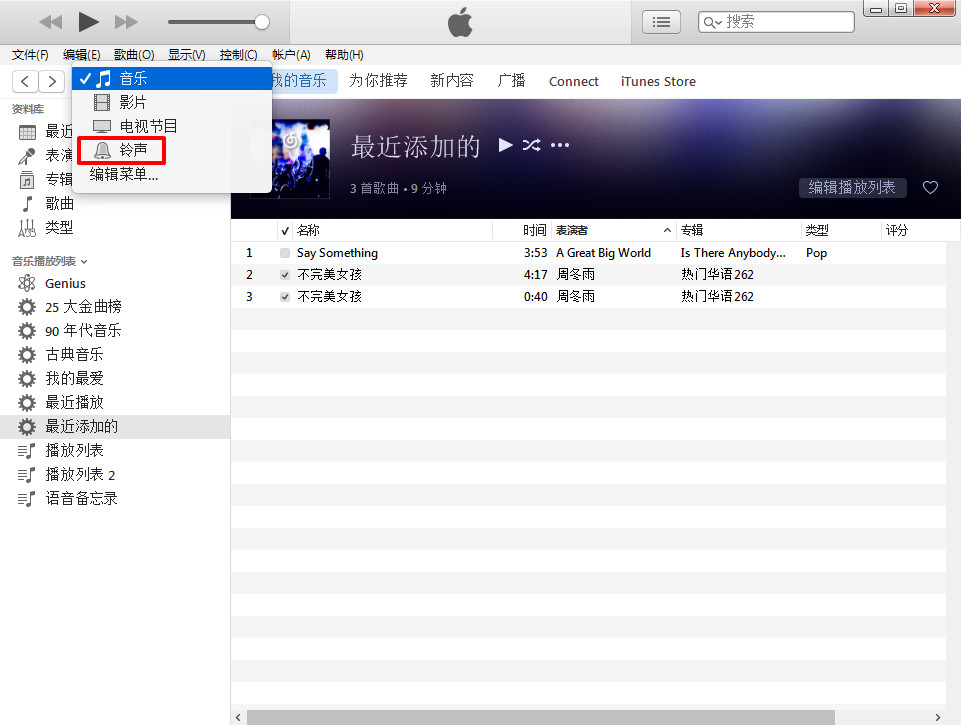Open the 歌曲(O) menu
961x725 pixels.
click(x=134, y=55)
